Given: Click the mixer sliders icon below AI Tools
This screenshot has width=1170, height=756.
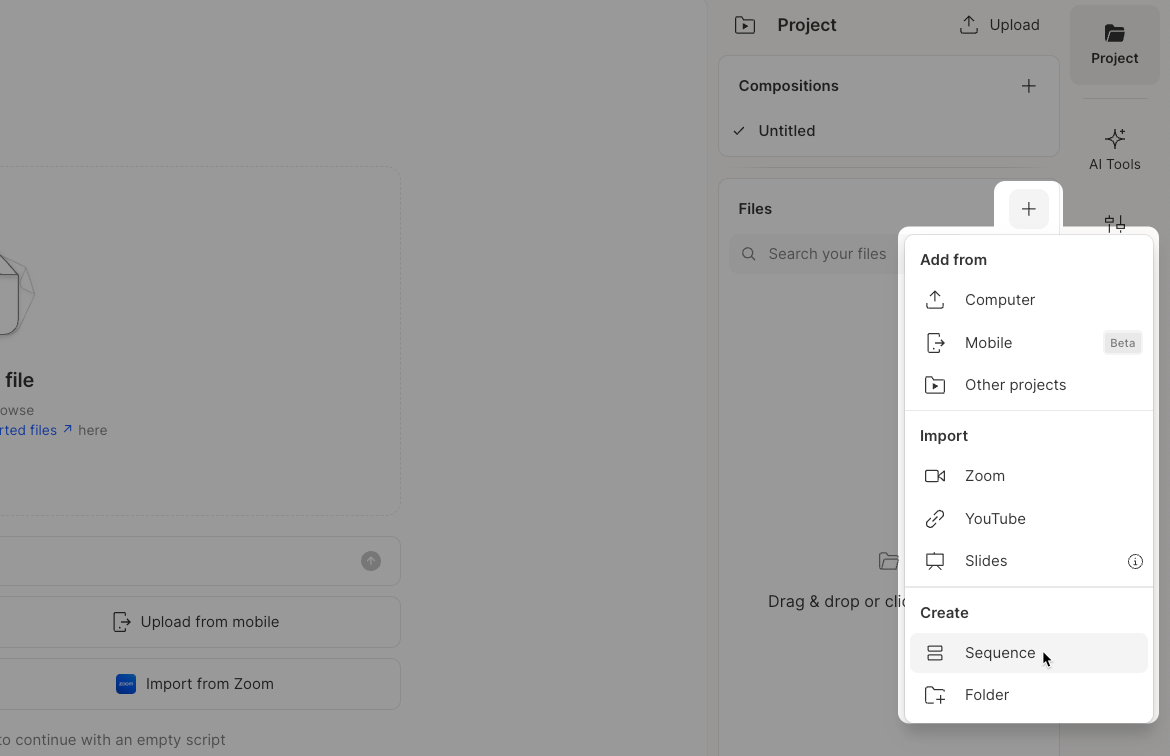Looking at the screenshot, I should click(x=1114, y=224).
